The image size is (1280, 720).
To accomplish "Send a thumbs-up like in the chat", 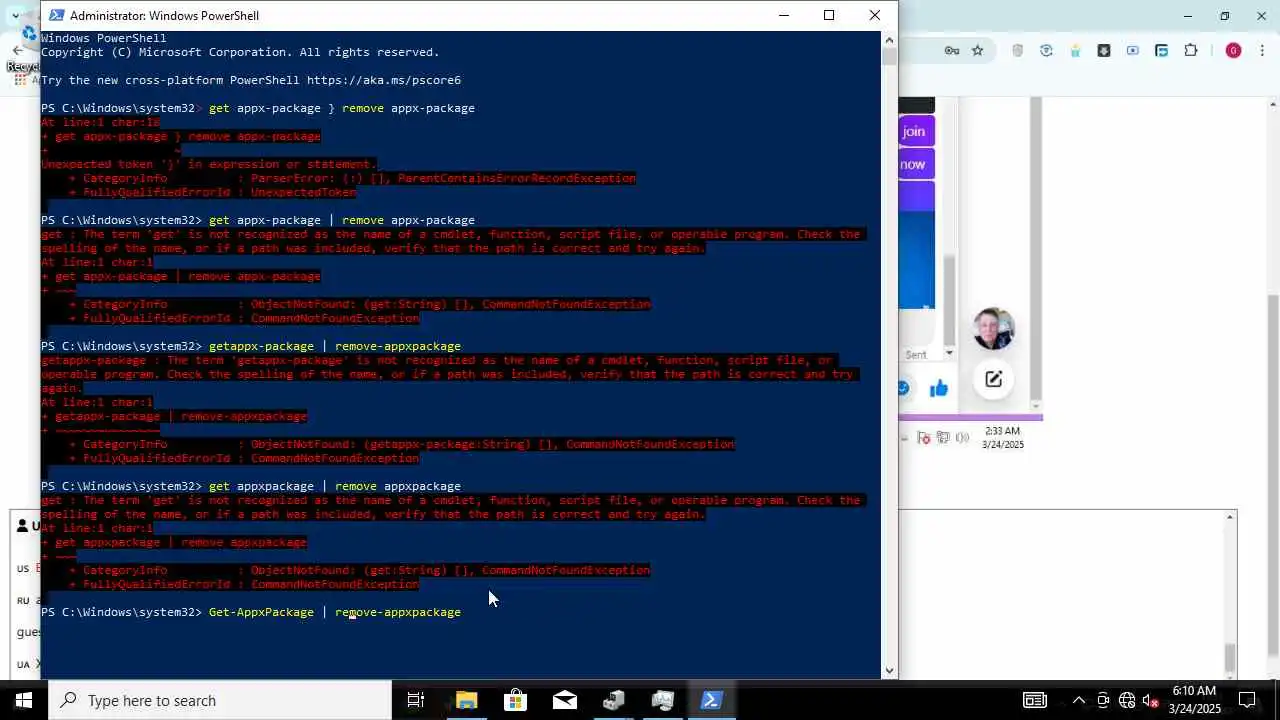I will [938, 389].
